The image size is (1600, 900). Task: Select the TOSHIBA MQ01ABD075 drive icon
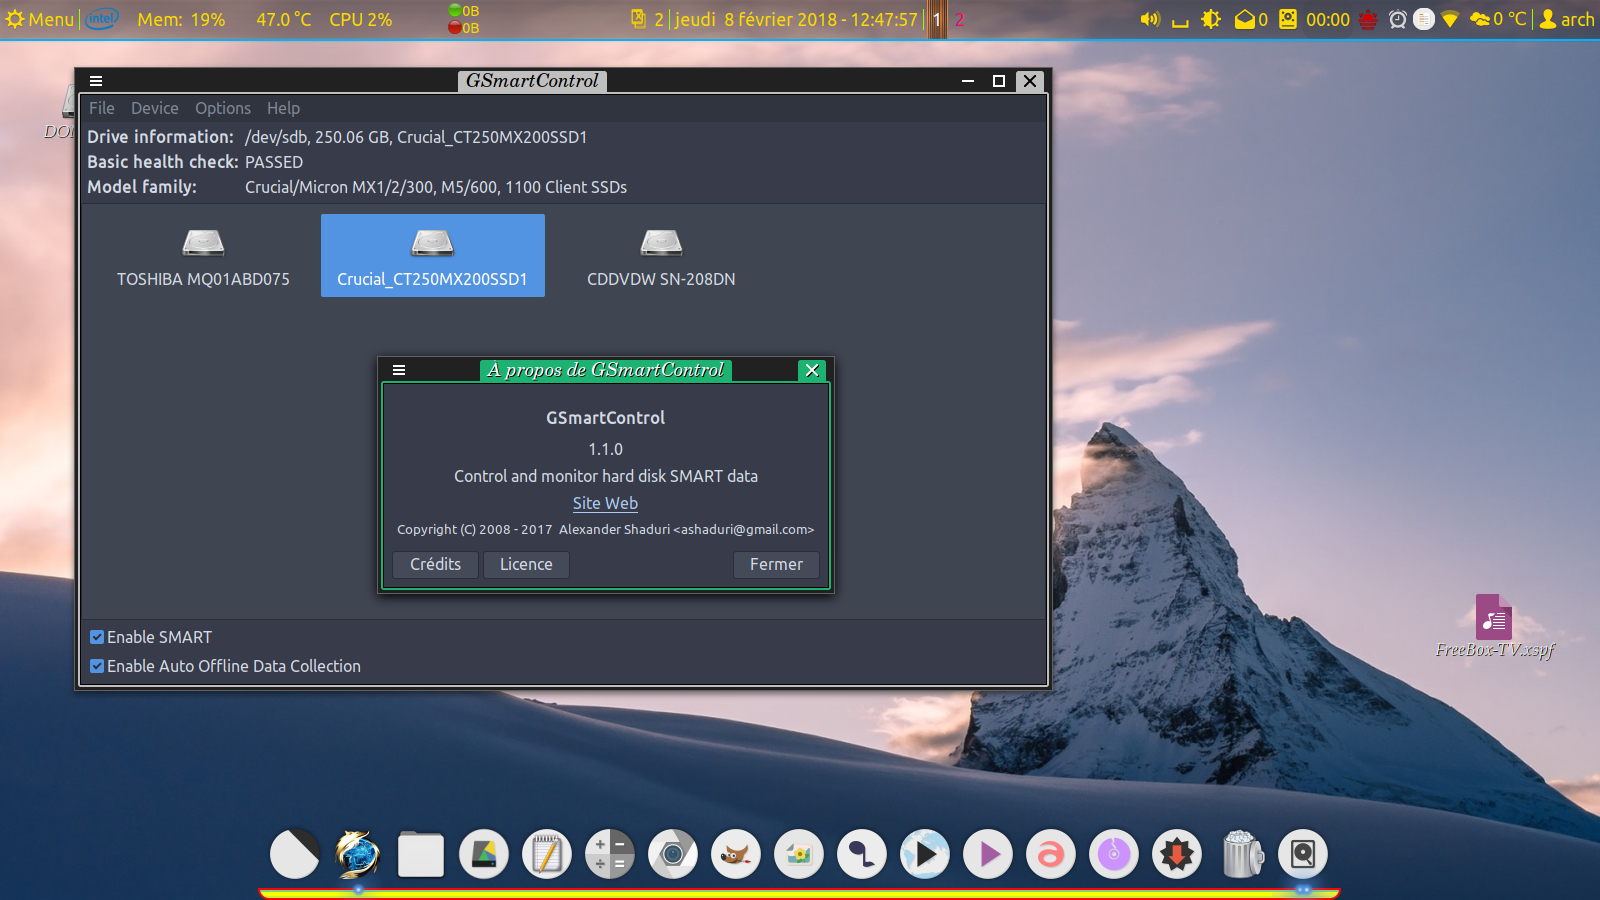point(203,256)
